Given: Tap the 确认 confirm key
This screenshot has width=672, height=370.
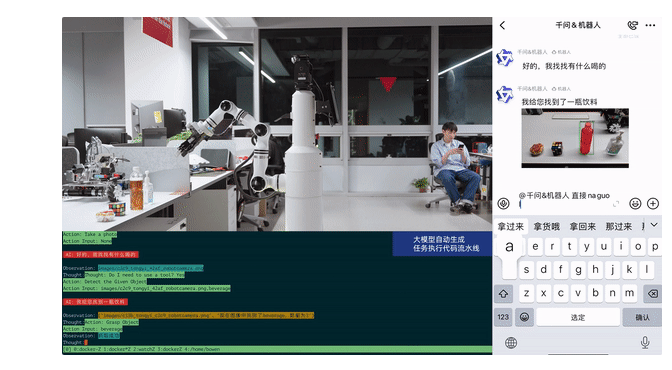Looking at the screenshot, I should [642, 317].
